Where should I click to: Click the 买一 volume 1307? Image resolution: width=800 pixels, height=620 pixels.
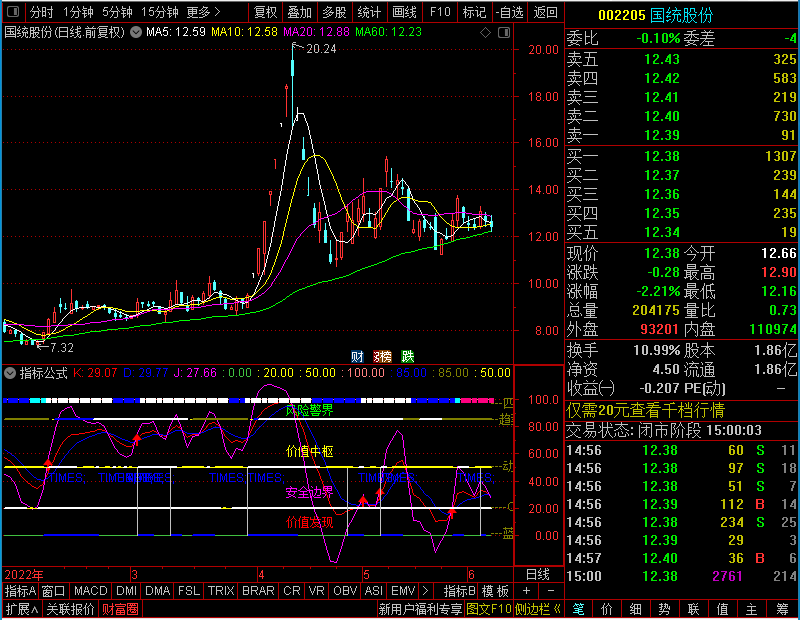tap(781, 156)
